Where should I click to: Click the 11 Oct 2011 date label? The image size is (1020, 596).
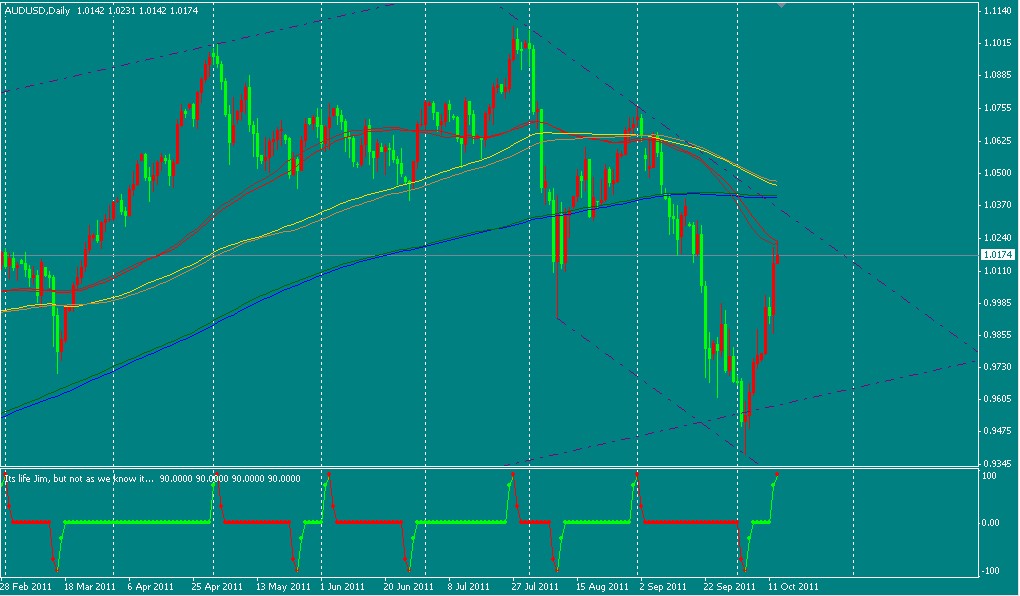793,586
